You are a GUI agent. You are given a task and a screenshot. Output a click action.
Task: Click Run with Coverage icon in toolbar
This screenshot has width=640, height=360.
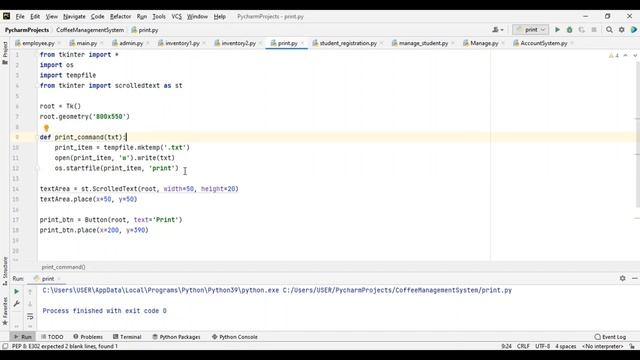coord(582,30)
